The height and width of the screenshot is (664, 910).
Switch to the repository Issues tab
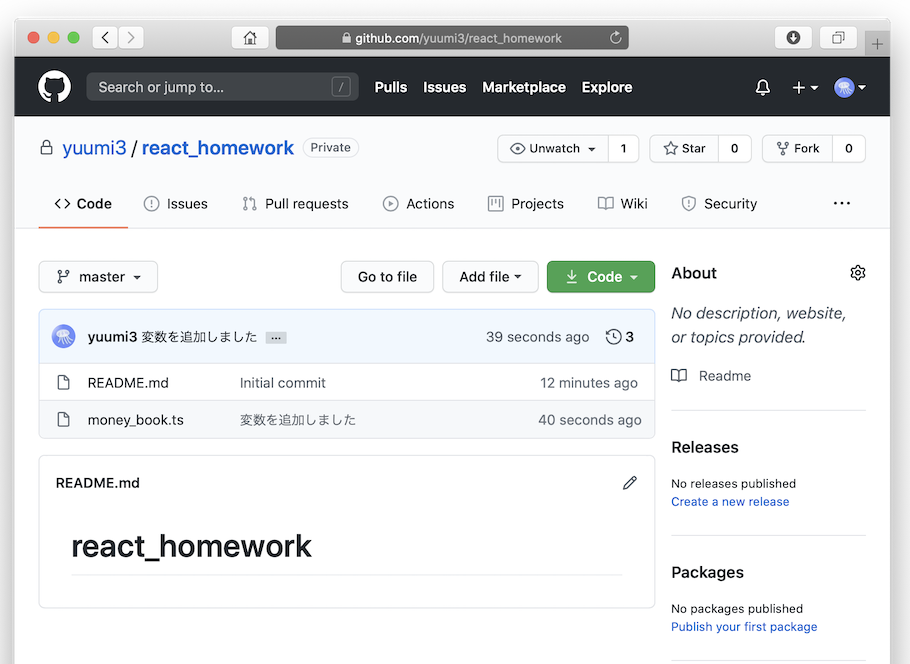(x=176, y=204)
